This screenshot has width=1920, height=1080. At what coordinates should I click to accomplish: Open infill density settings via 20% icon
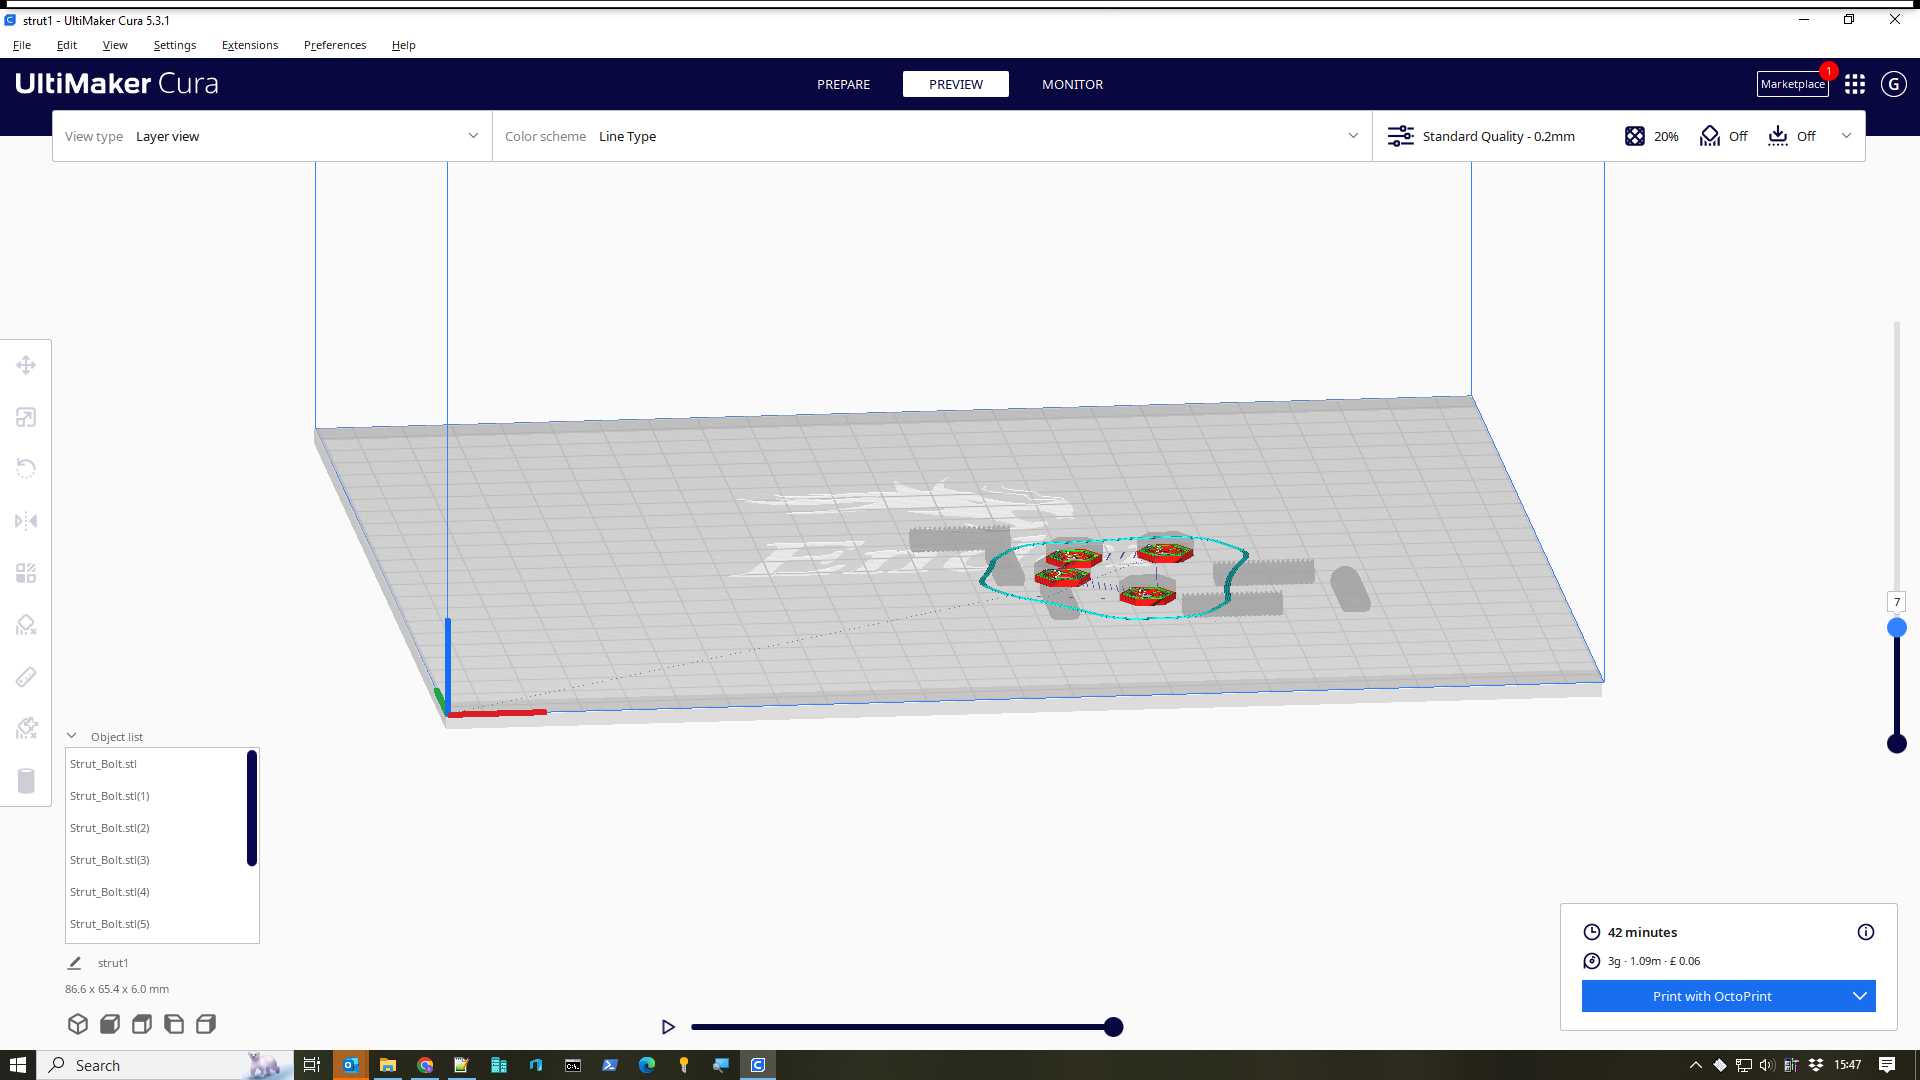click(x=1650, y=136)
